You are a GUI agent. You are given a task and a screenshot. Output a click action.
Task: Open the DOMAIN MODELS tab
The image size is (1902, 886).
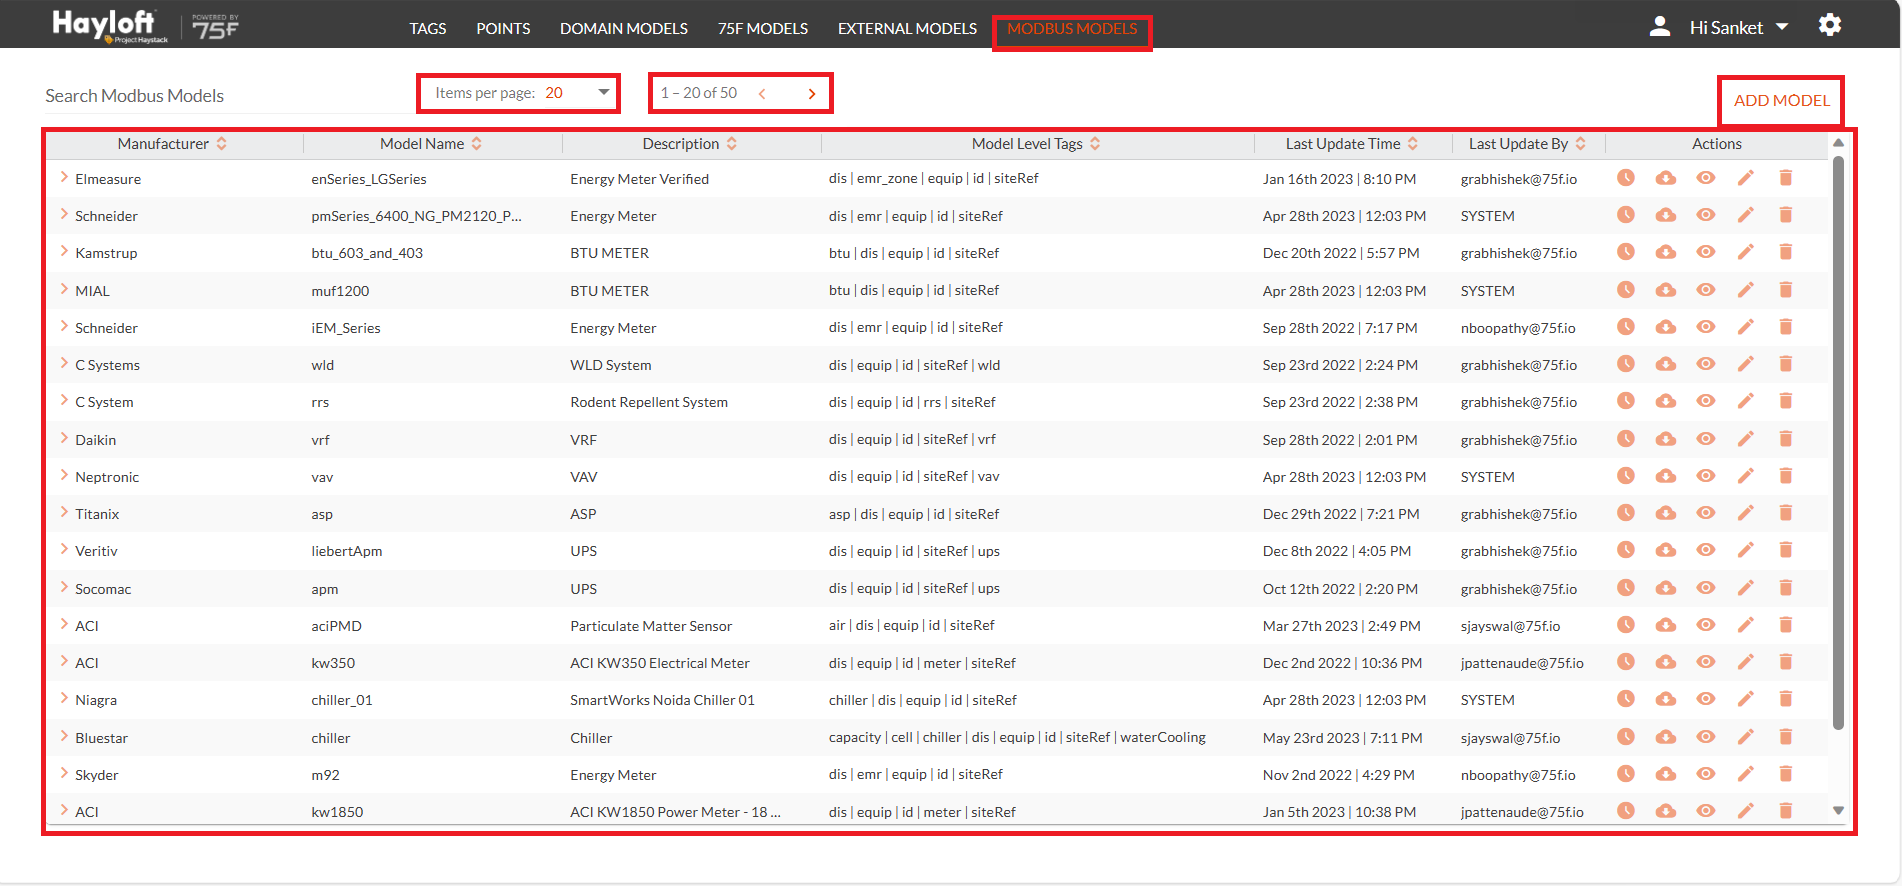tap(624, 29)
